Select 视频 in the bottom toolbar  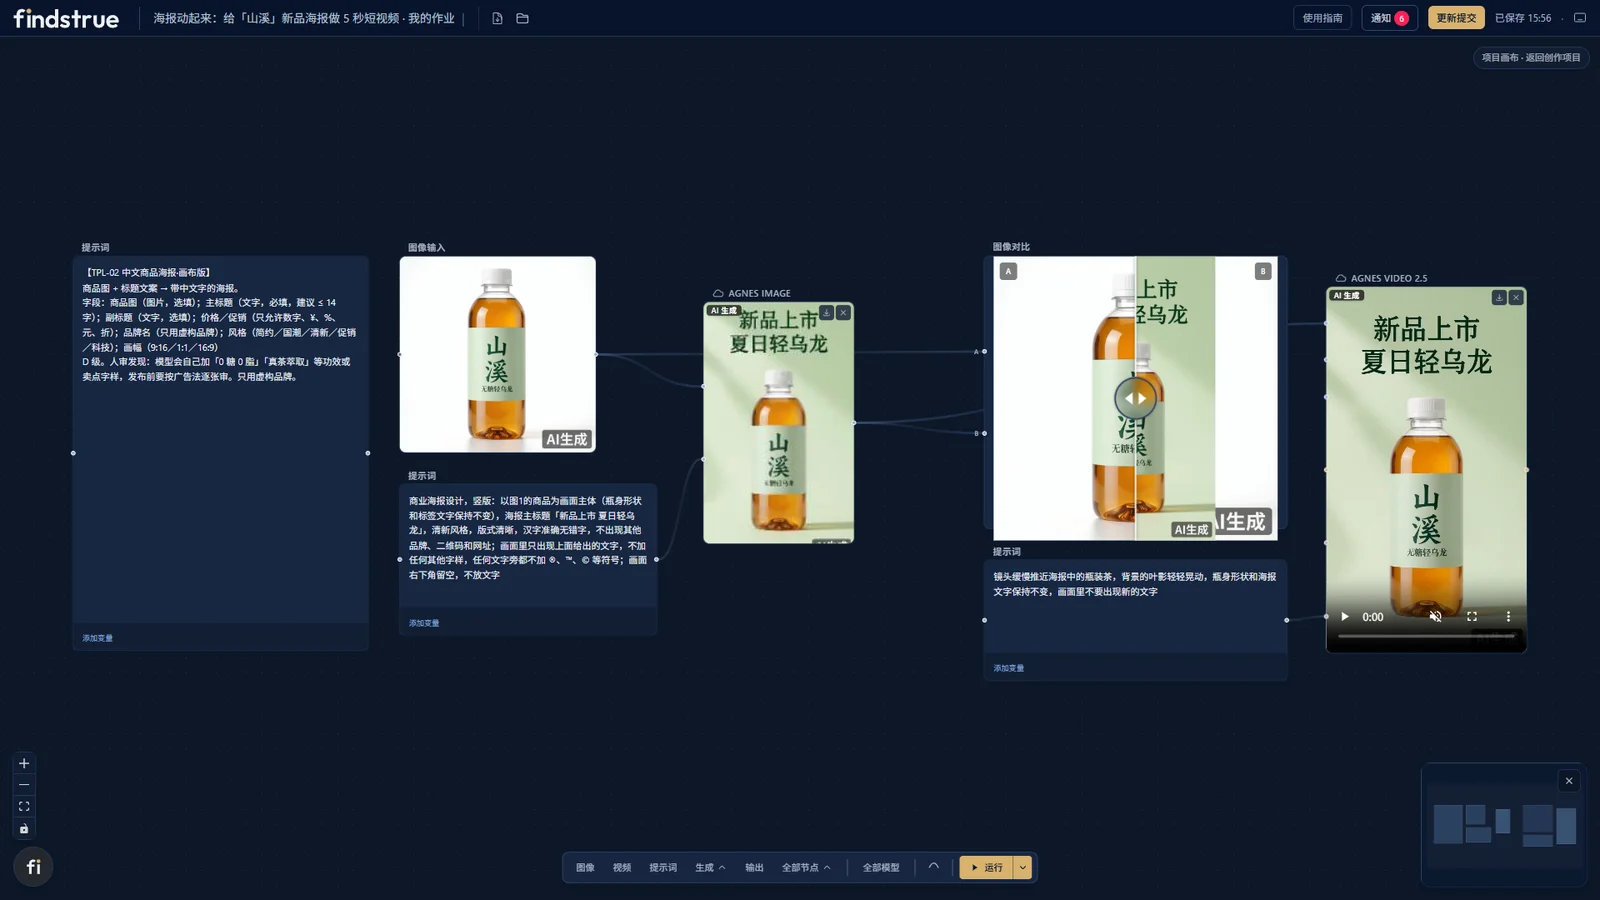pos(622,868)
